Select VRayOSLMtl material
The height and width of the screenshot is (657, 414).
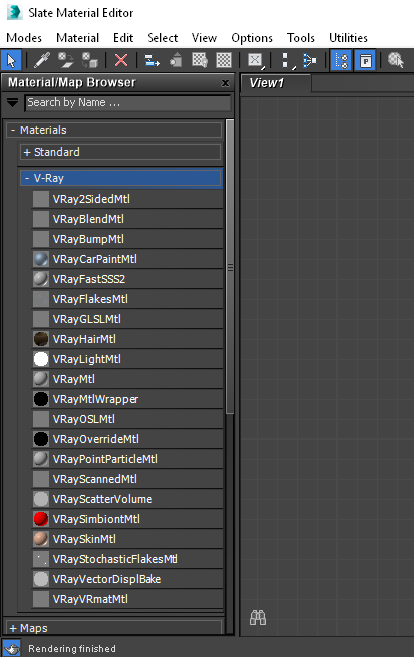[127, 419]
